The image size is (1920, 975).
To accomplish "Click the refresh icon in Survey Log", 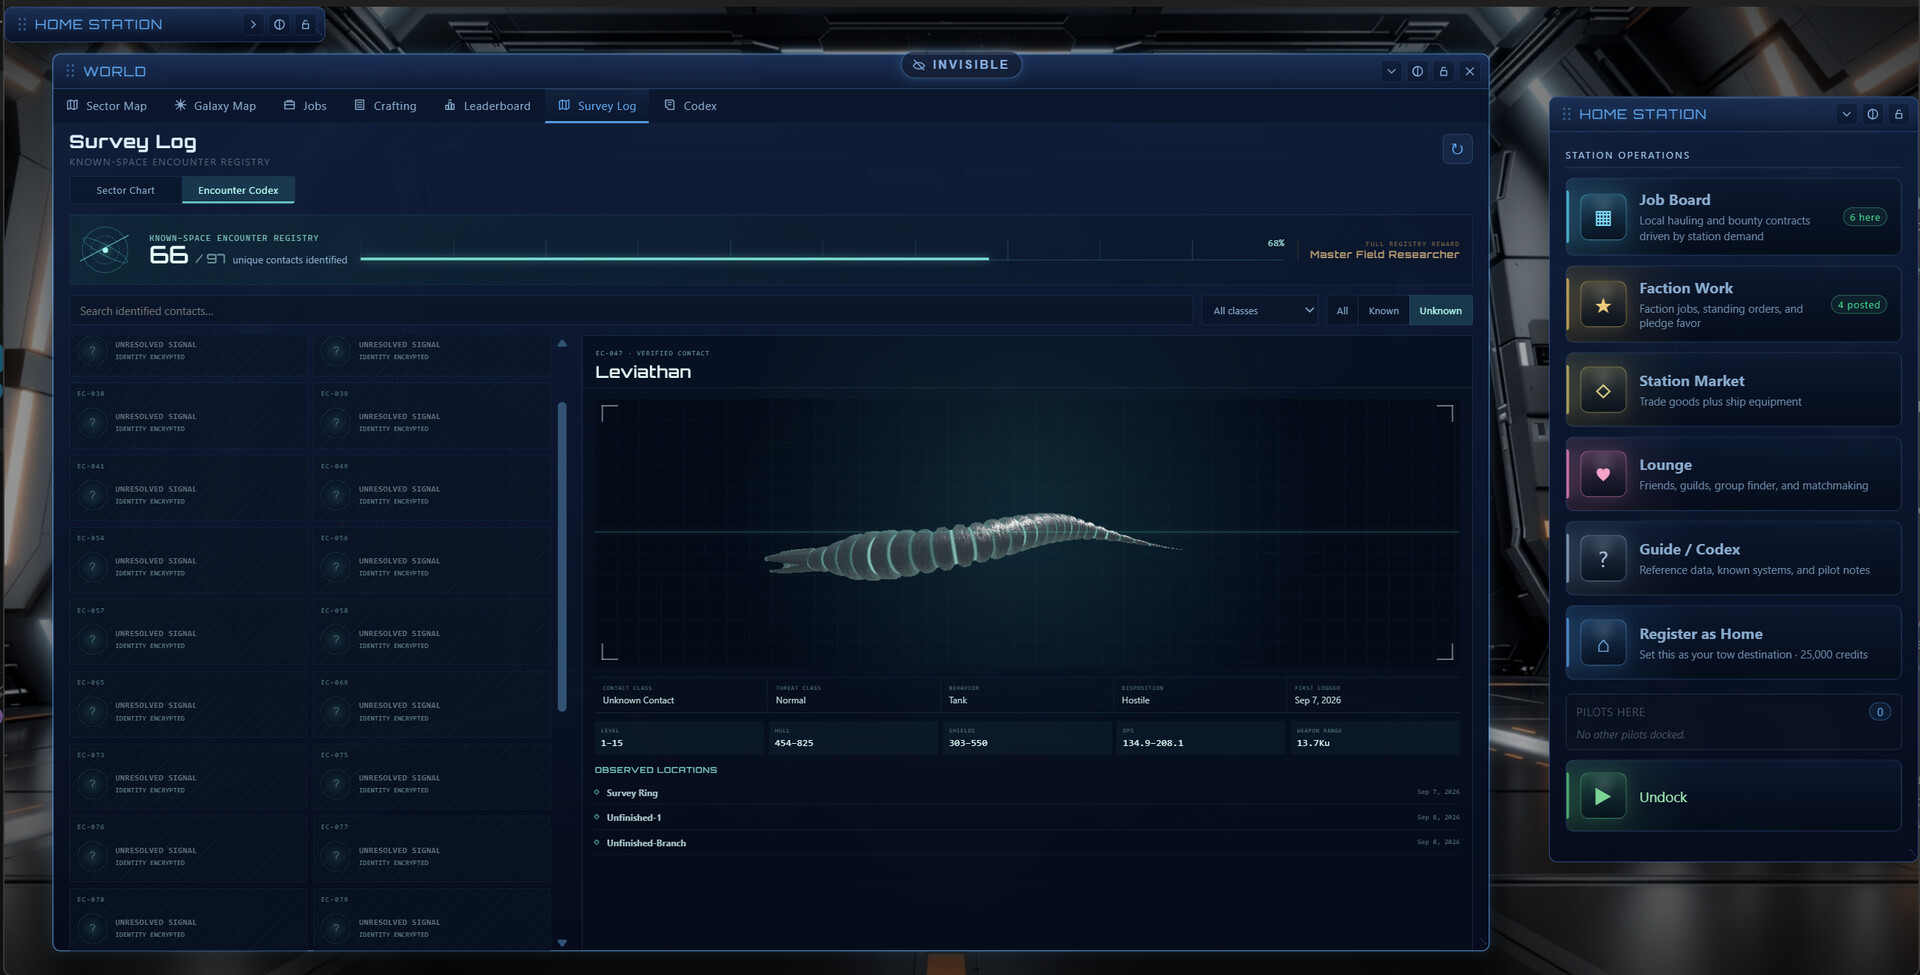I will coord(1457,149).
